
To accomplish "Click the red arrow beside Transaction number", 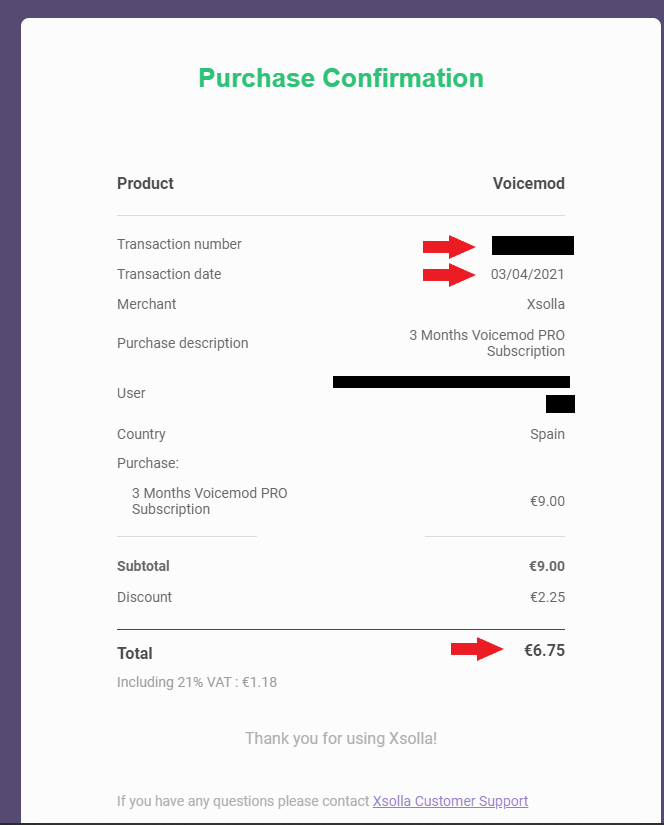I will (x=449, y=246).
